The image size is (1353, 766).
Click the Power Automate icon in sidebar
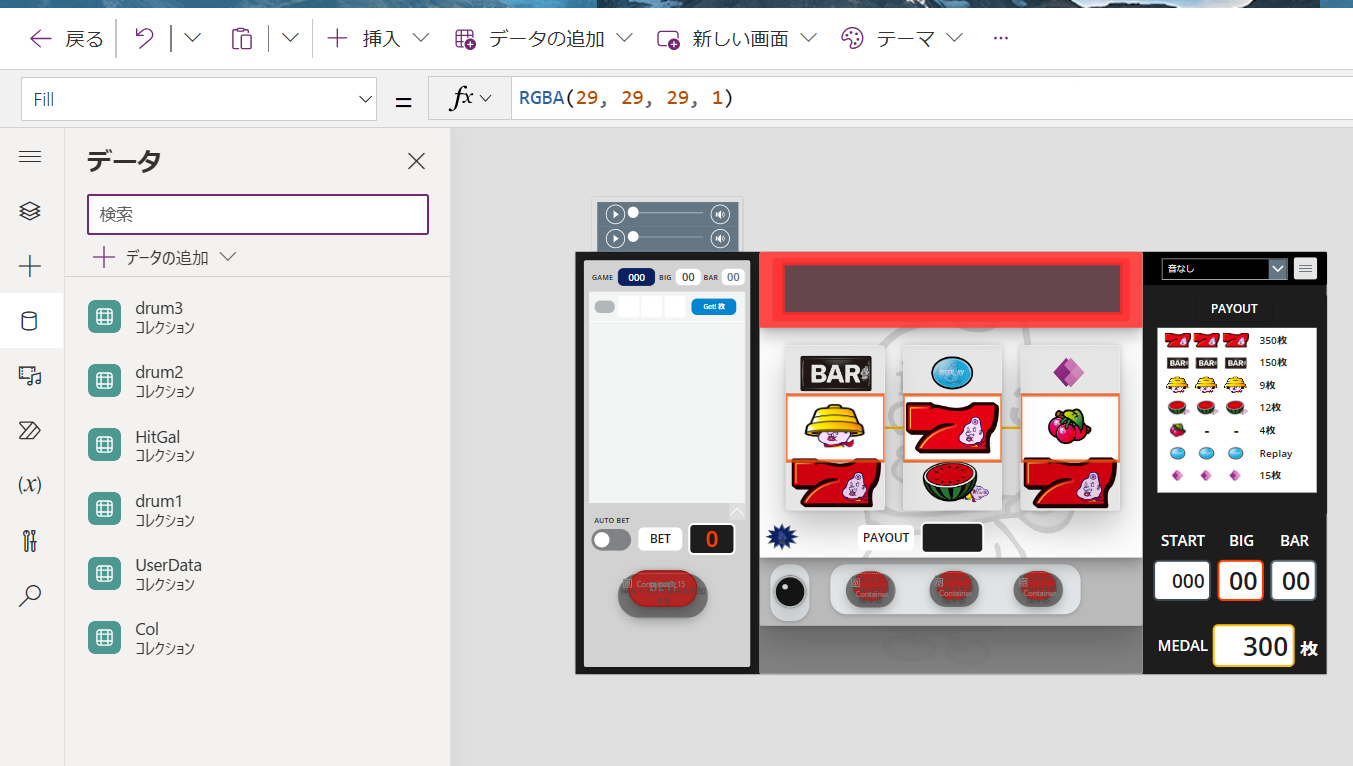pyautogui.click(x=30, y=430)
